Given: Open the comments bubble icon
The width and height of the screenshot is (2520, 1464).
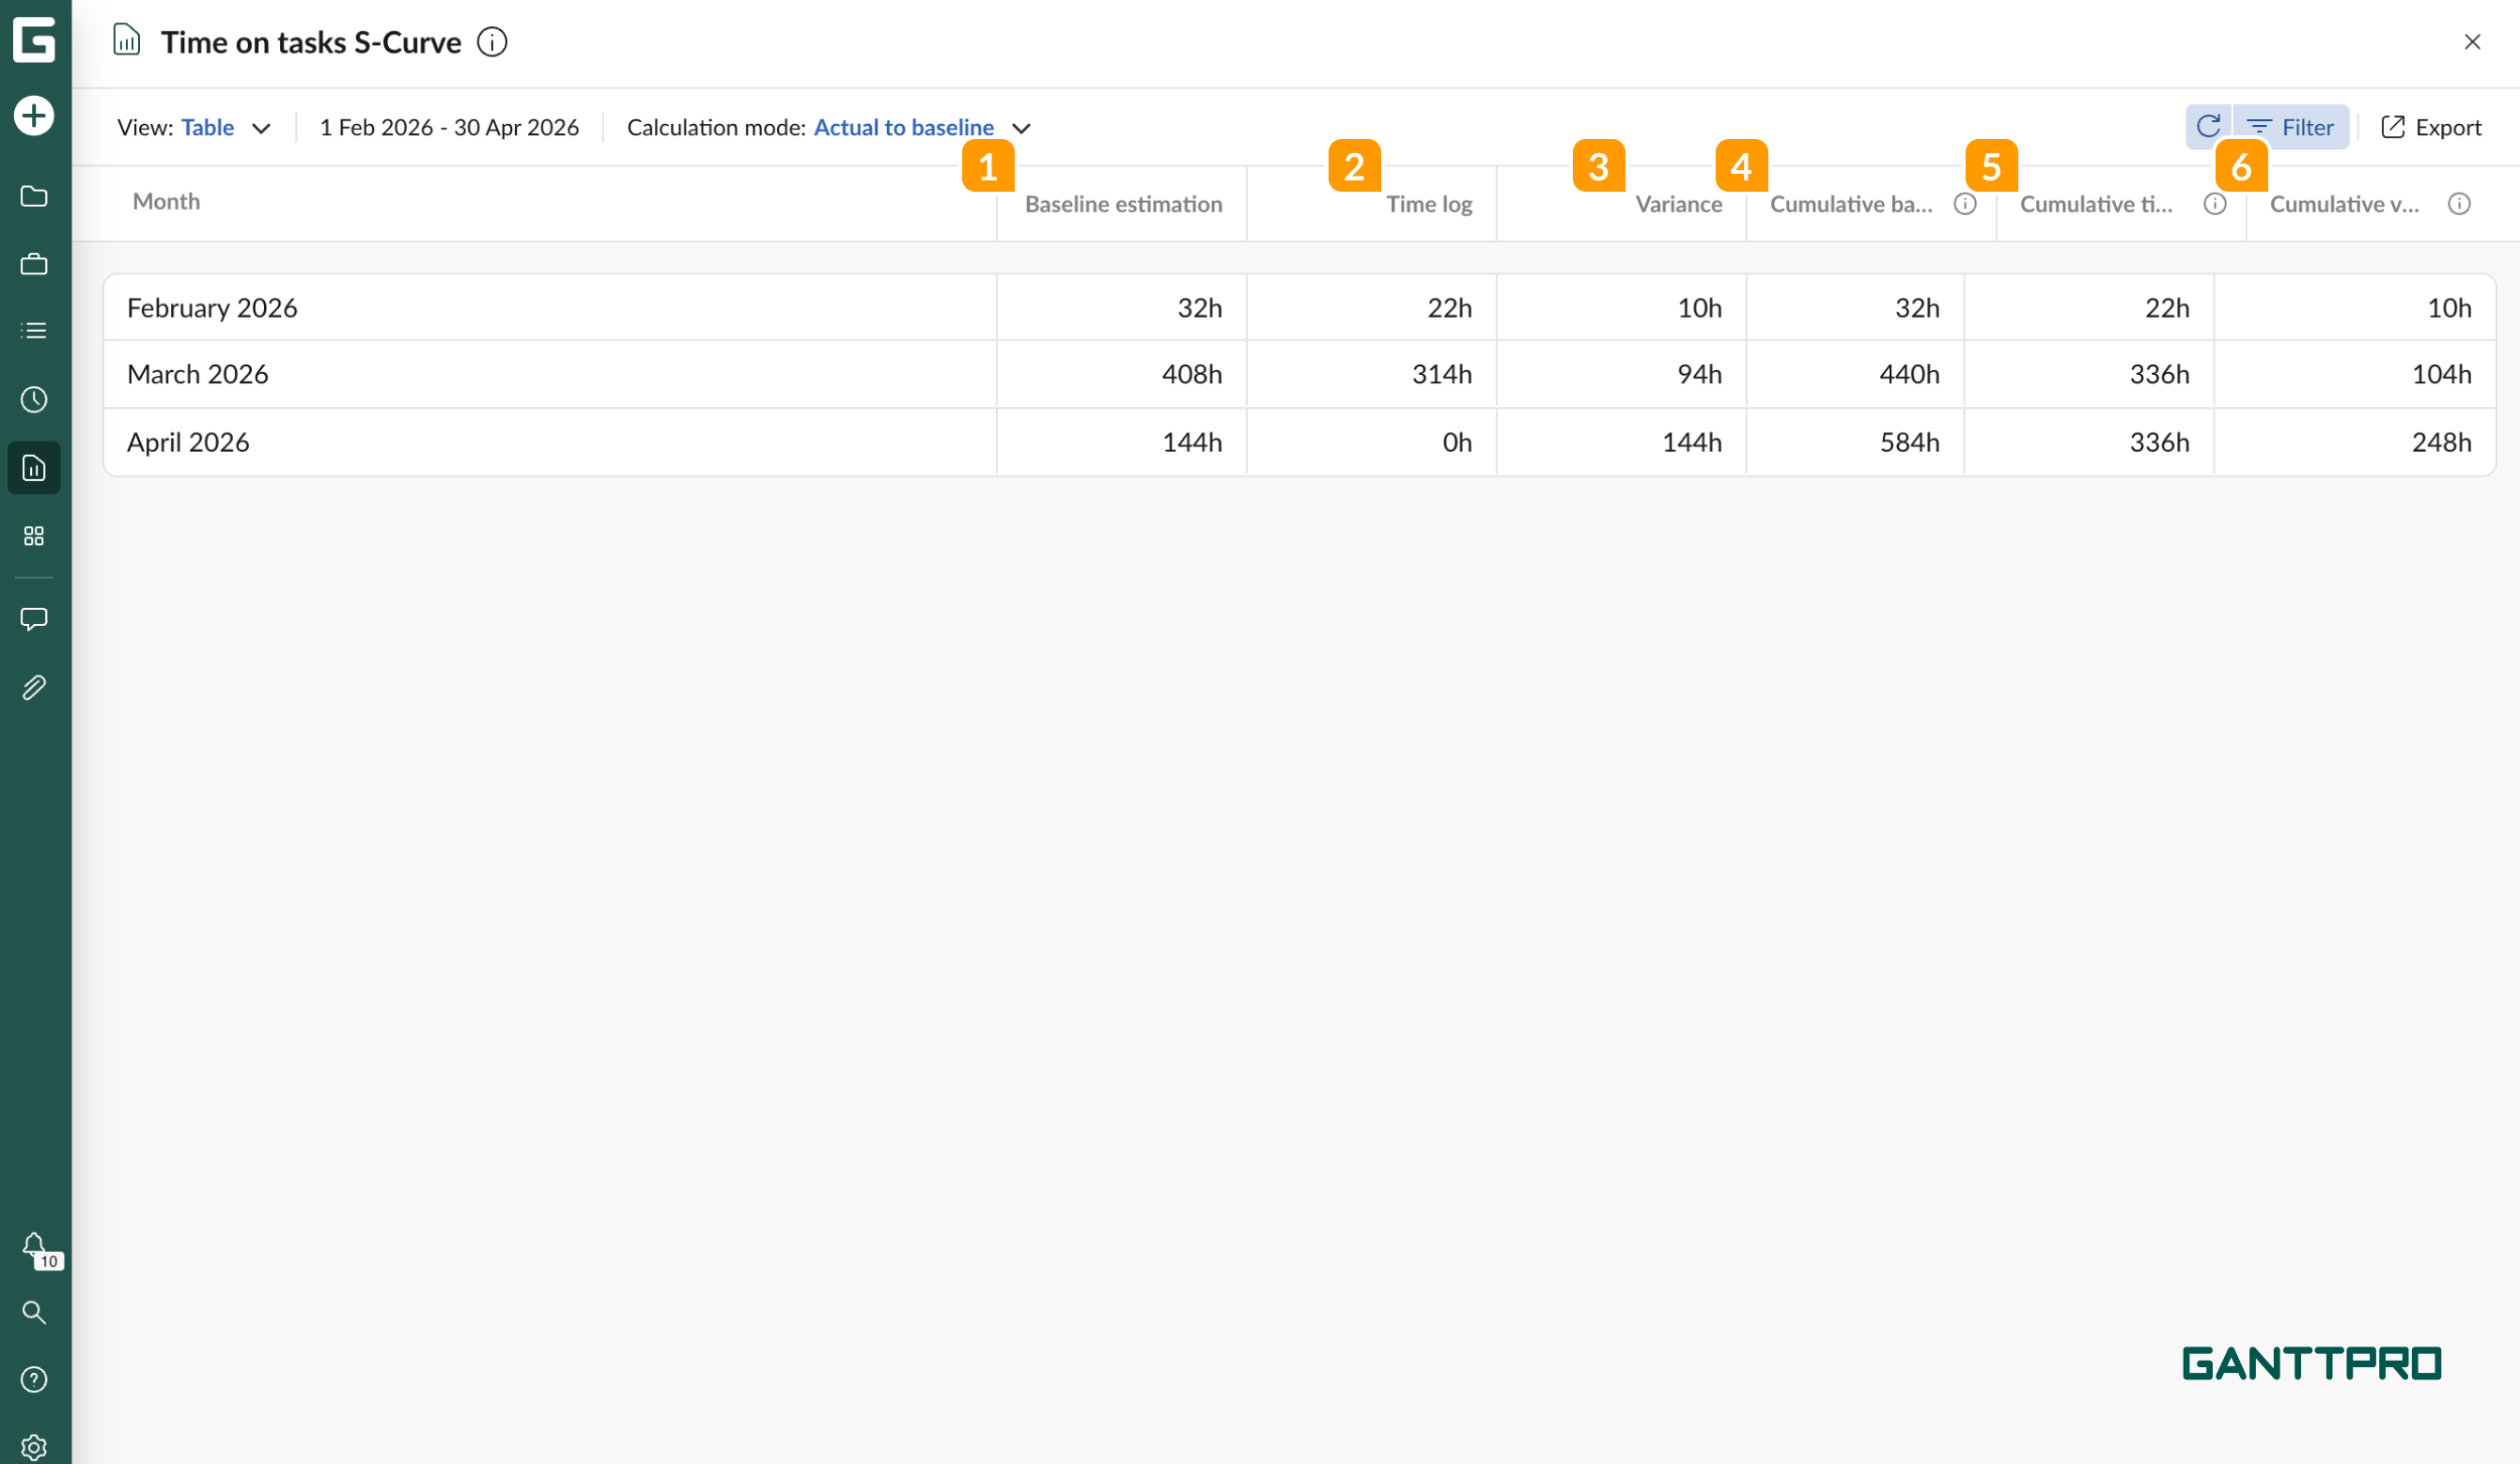Looking at the screenshot, I should [x=34, y=620].
